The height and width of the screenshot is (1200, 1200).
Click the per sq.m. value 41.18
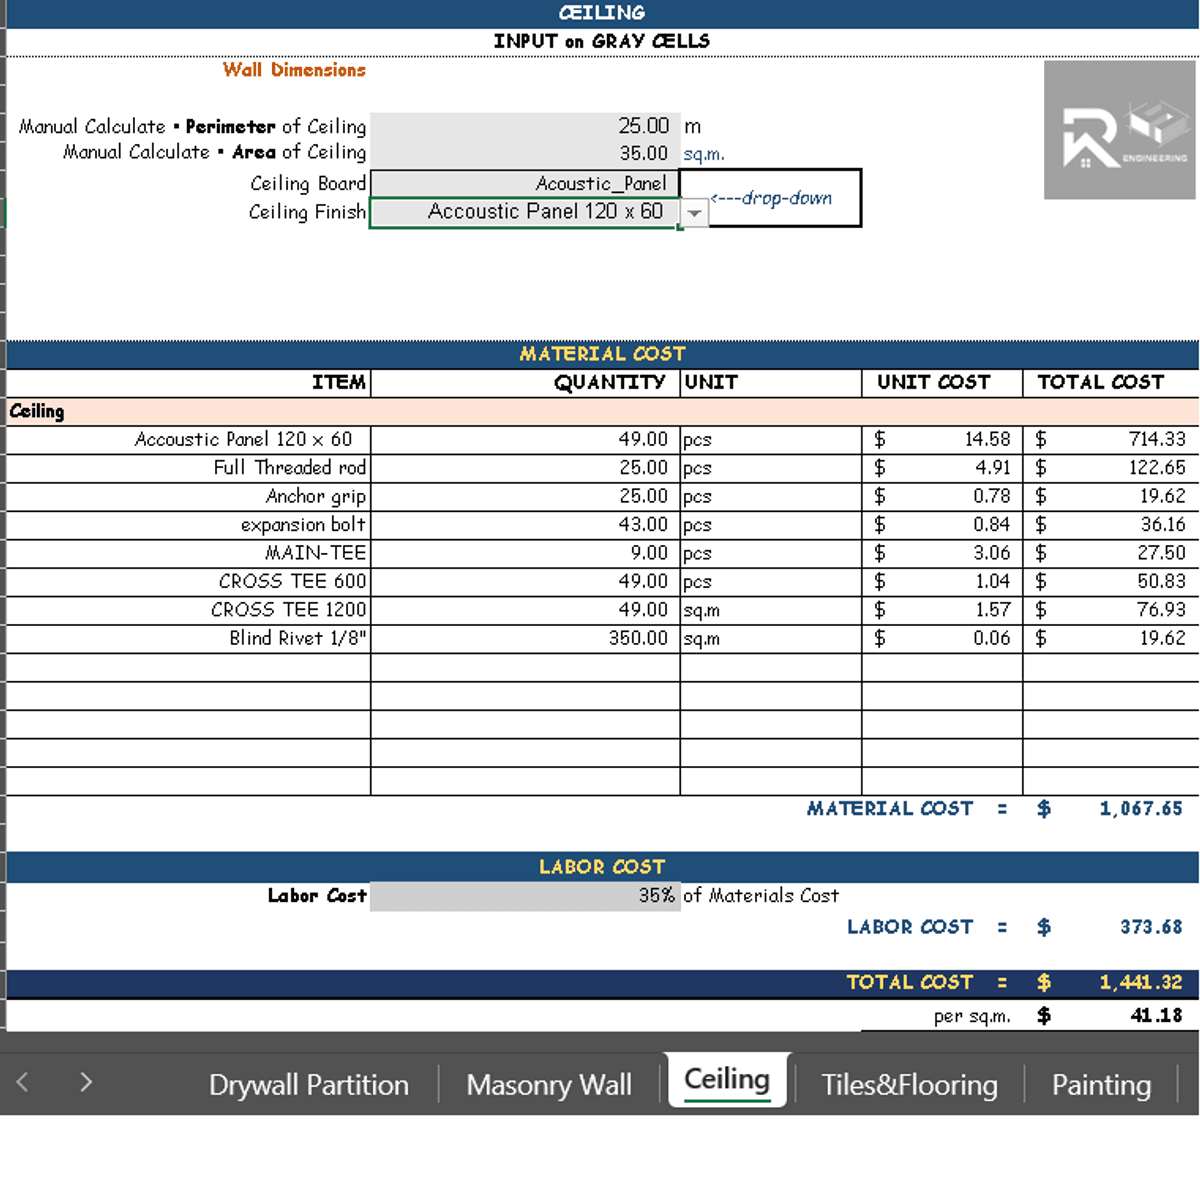[1155, 1016]
